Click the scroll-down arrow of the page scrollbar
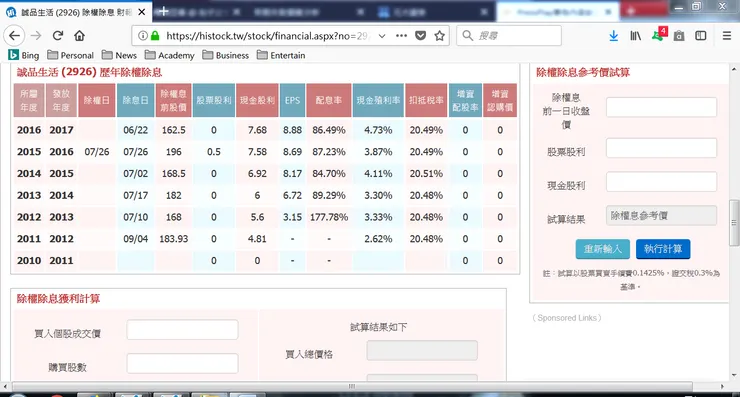Screen dimensions: 740x397 click(734, 376)
